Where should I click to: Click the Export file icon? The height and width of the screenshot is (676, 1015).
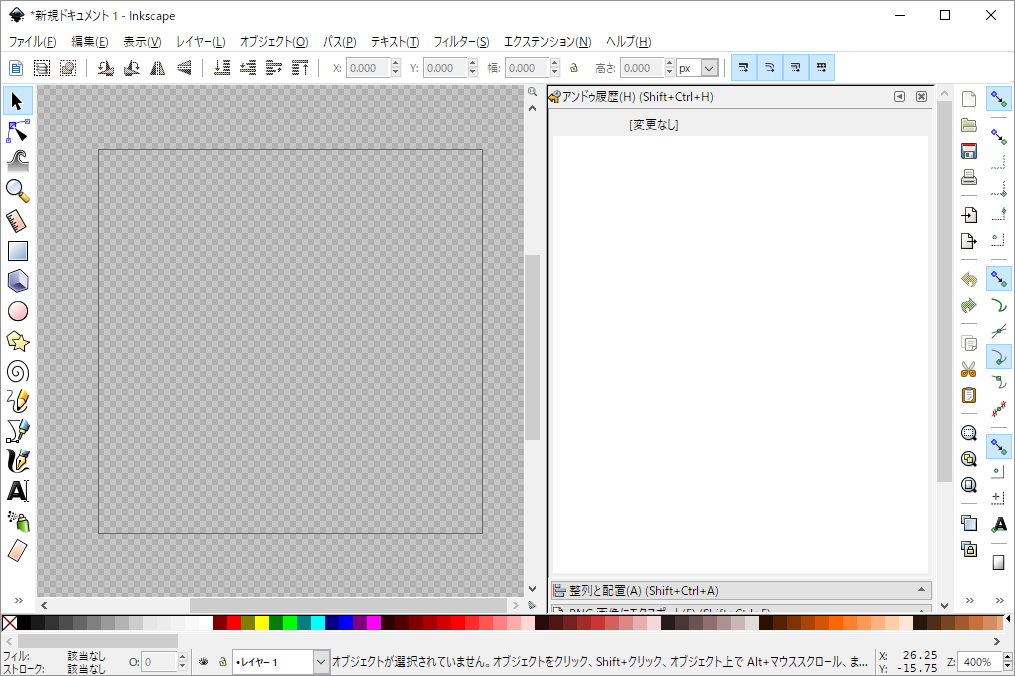[x=968, y=241]
